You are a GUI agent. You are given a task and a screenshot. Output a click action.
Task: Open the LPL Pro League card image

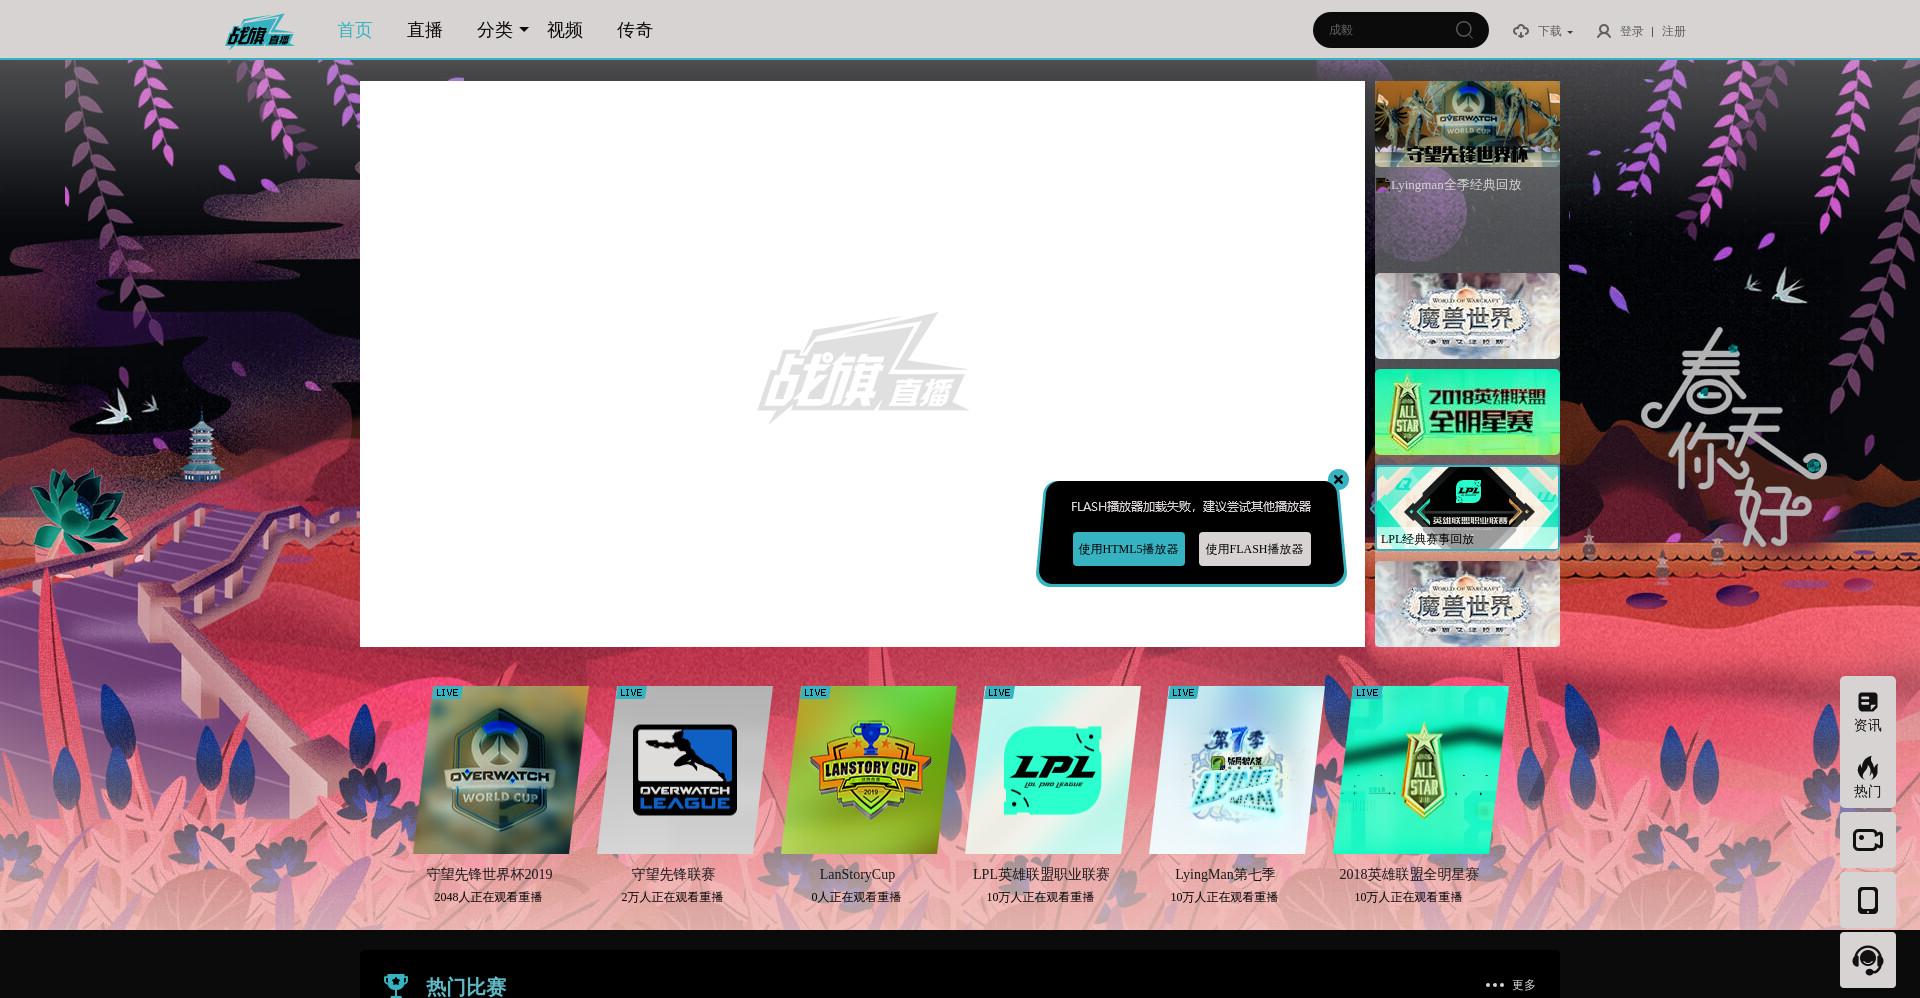[1053, 770]
